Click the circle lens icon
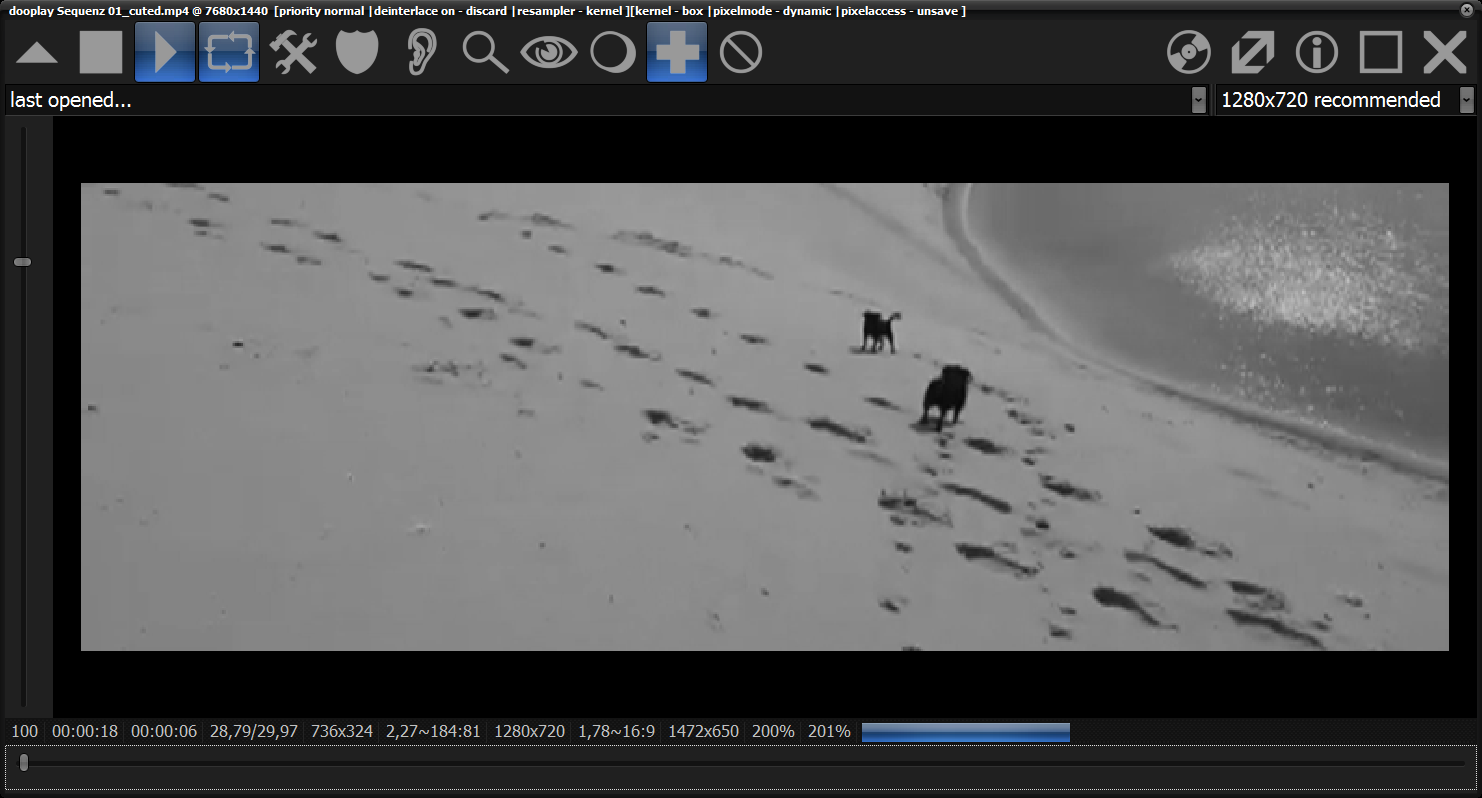This screenshot has width=1482, height=798. 613,52
